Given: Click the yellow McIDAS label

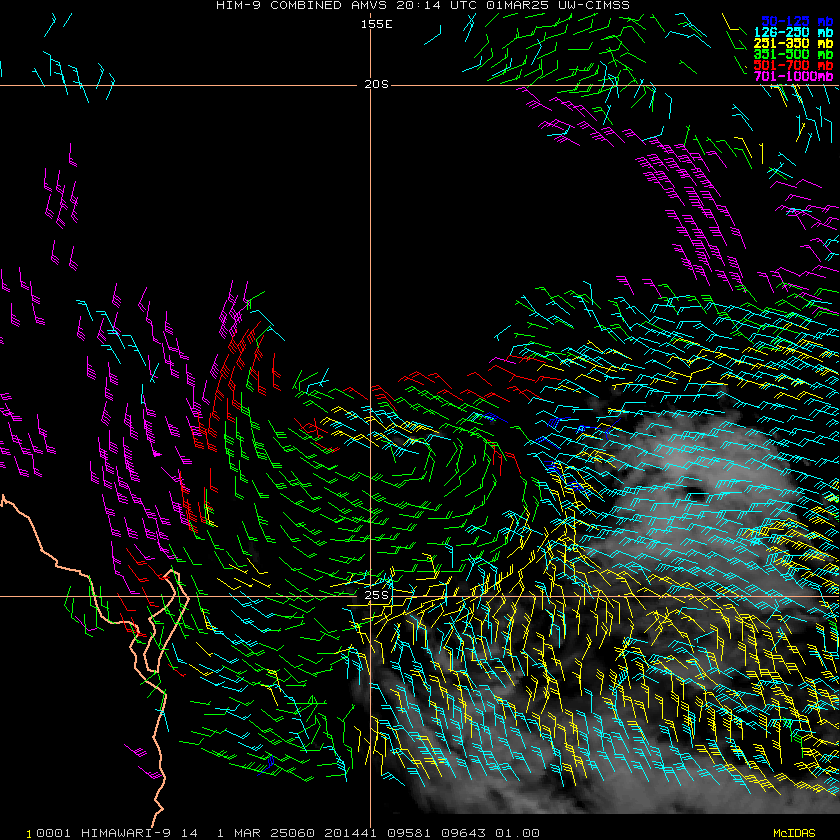Looking at the screenshot, I should click(794, 833).
